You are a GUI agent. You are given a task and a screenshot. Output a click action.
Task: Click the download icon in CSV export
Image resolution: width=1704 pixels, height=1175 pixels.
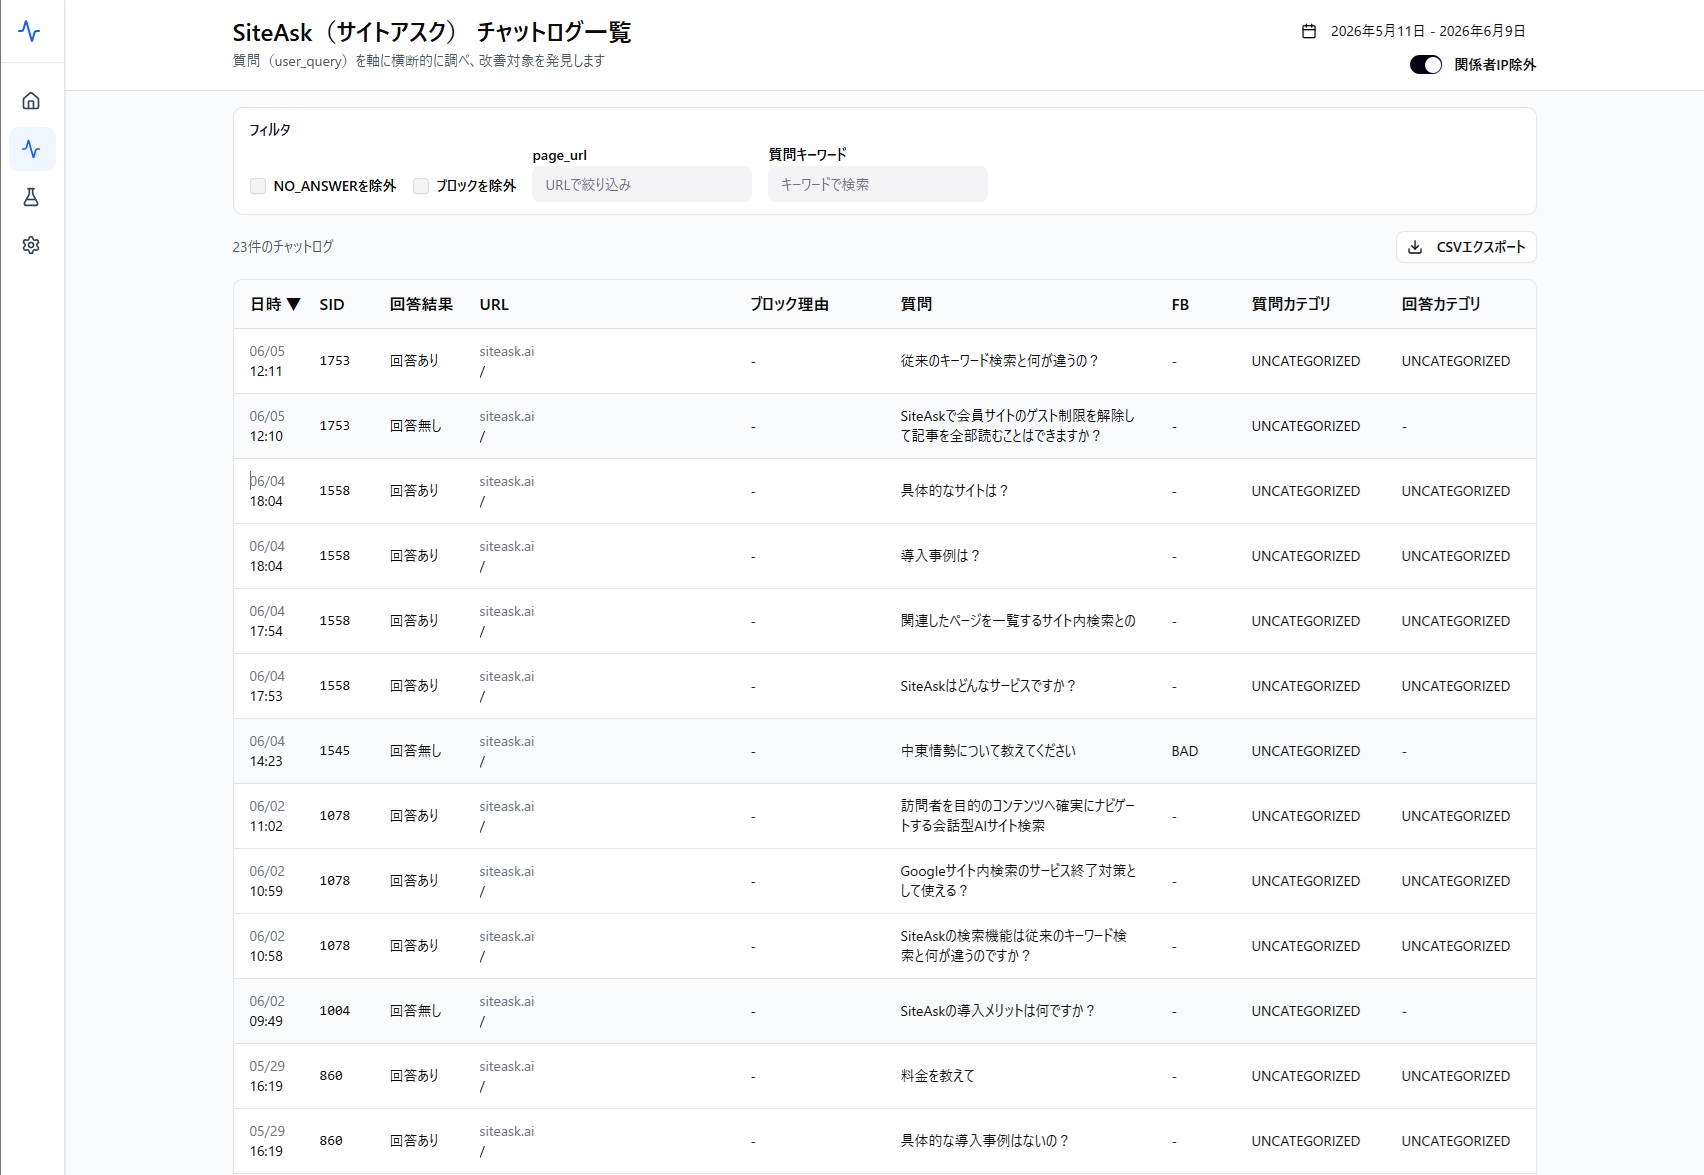(1415, 247)
